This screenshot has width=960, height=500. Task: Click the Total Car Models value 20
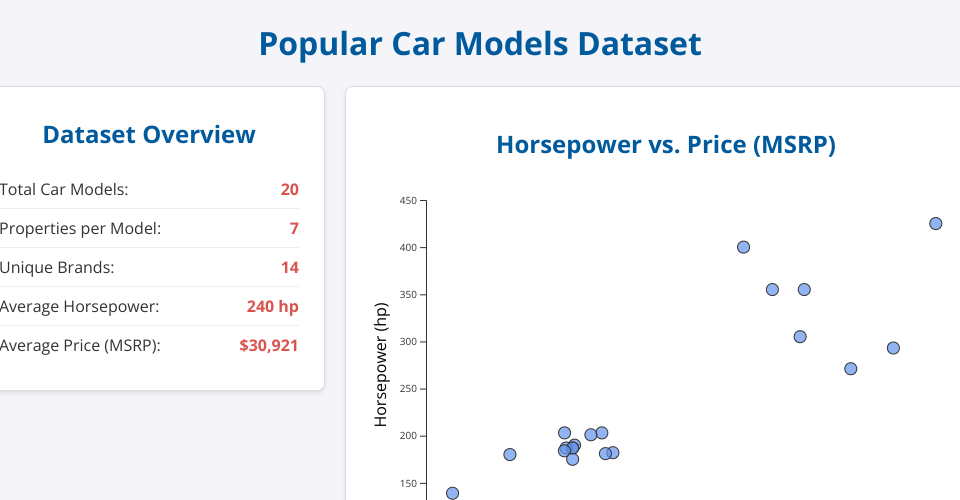(289, 190)
